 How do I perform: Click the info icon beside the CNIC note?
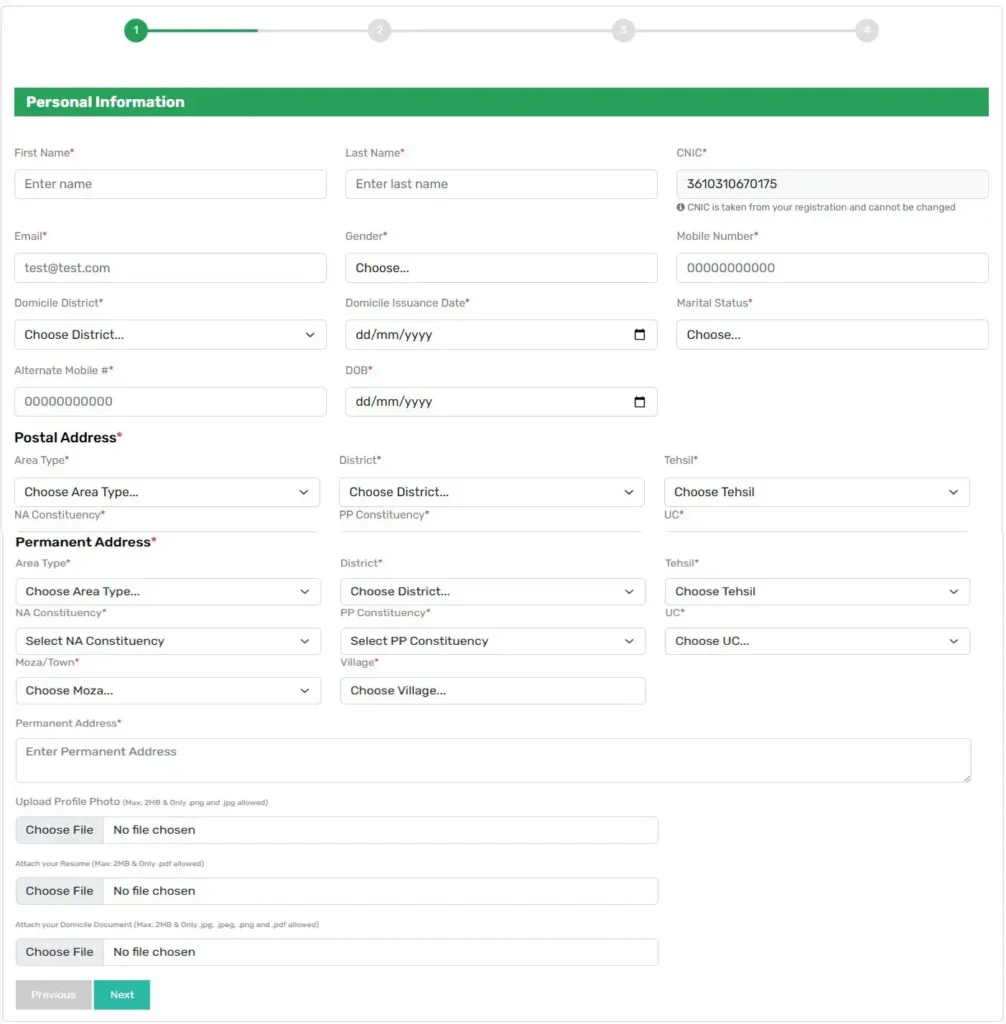(682, 207)
